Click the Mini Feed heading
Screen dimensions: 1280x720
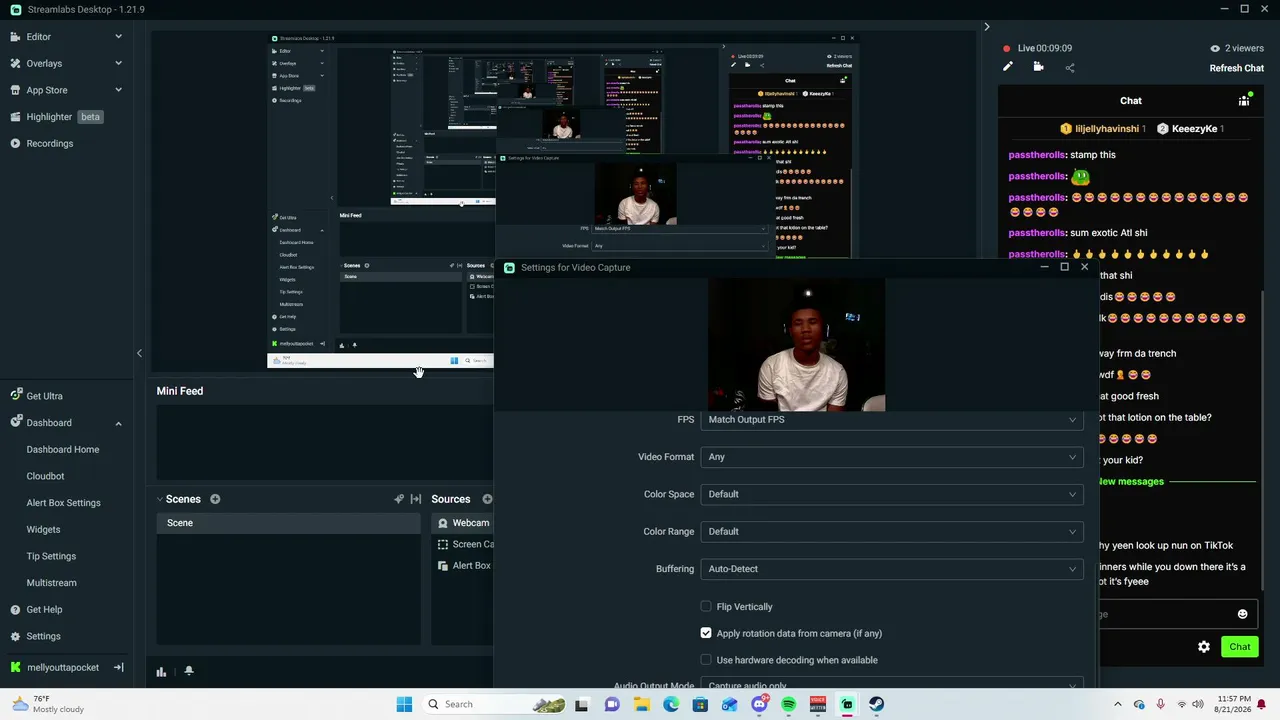(180, 391)
